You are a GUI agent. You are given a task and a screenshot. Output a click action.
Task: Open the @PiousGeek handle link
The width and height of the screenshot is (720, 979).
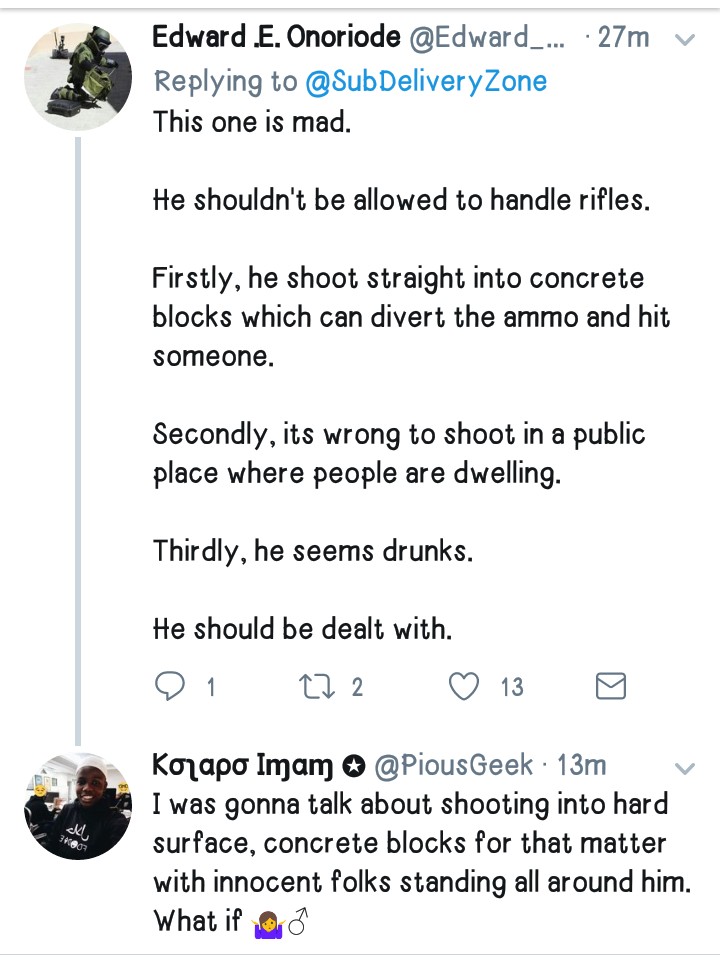[453, 766]
